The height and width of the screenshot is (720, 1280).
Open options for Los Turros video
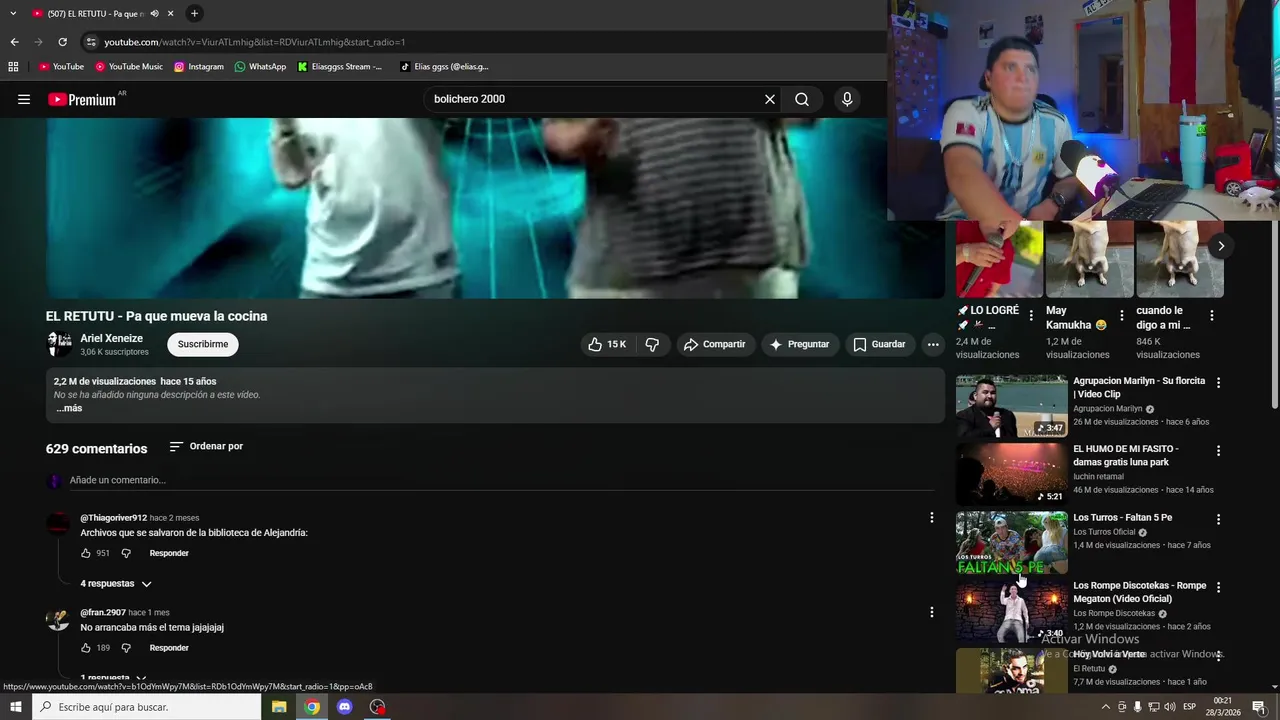(1218, 519)
